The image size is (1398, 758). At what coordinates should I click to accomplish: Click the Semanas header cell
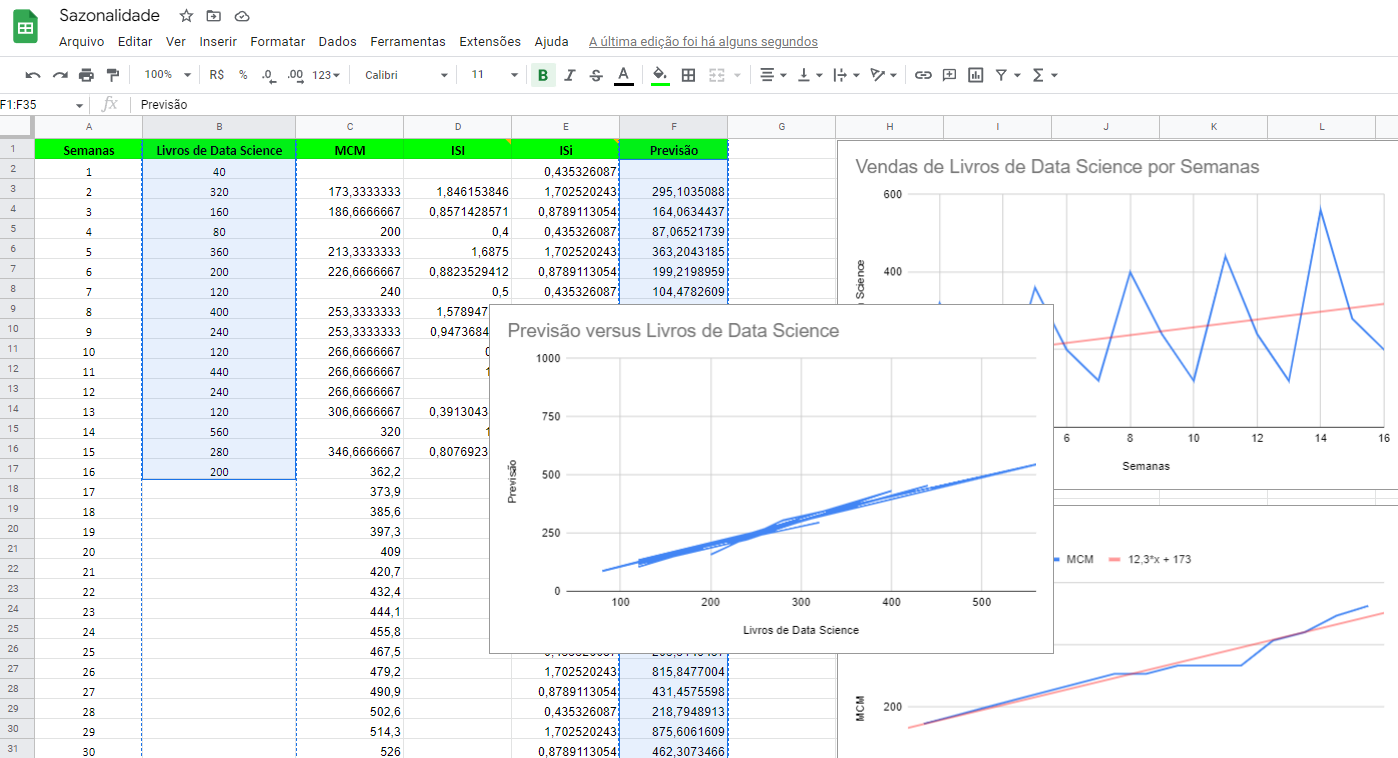point(89,150)
